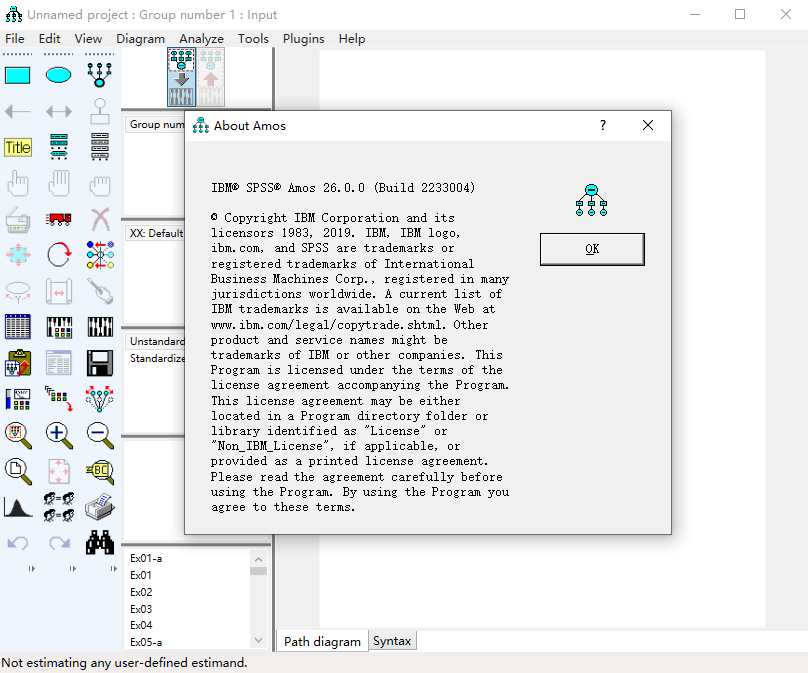The height and width of the screenshot is (673, 808).
Task: Expand the rightmost toolbar column overflow arrow
Action: point(112,569)
